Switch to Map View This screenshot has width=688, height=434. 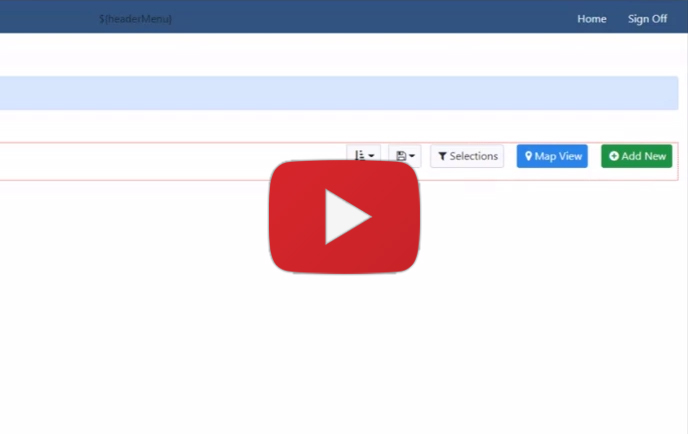pyautogui.click(x=552, y=156)
